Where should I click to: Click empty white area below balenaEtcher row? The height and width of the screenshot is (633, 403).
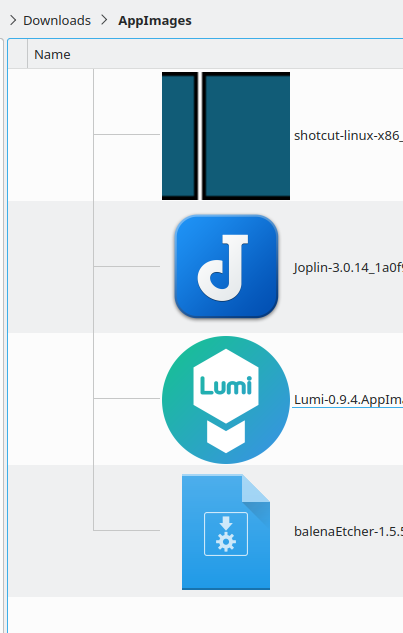[x=206, y=614]
